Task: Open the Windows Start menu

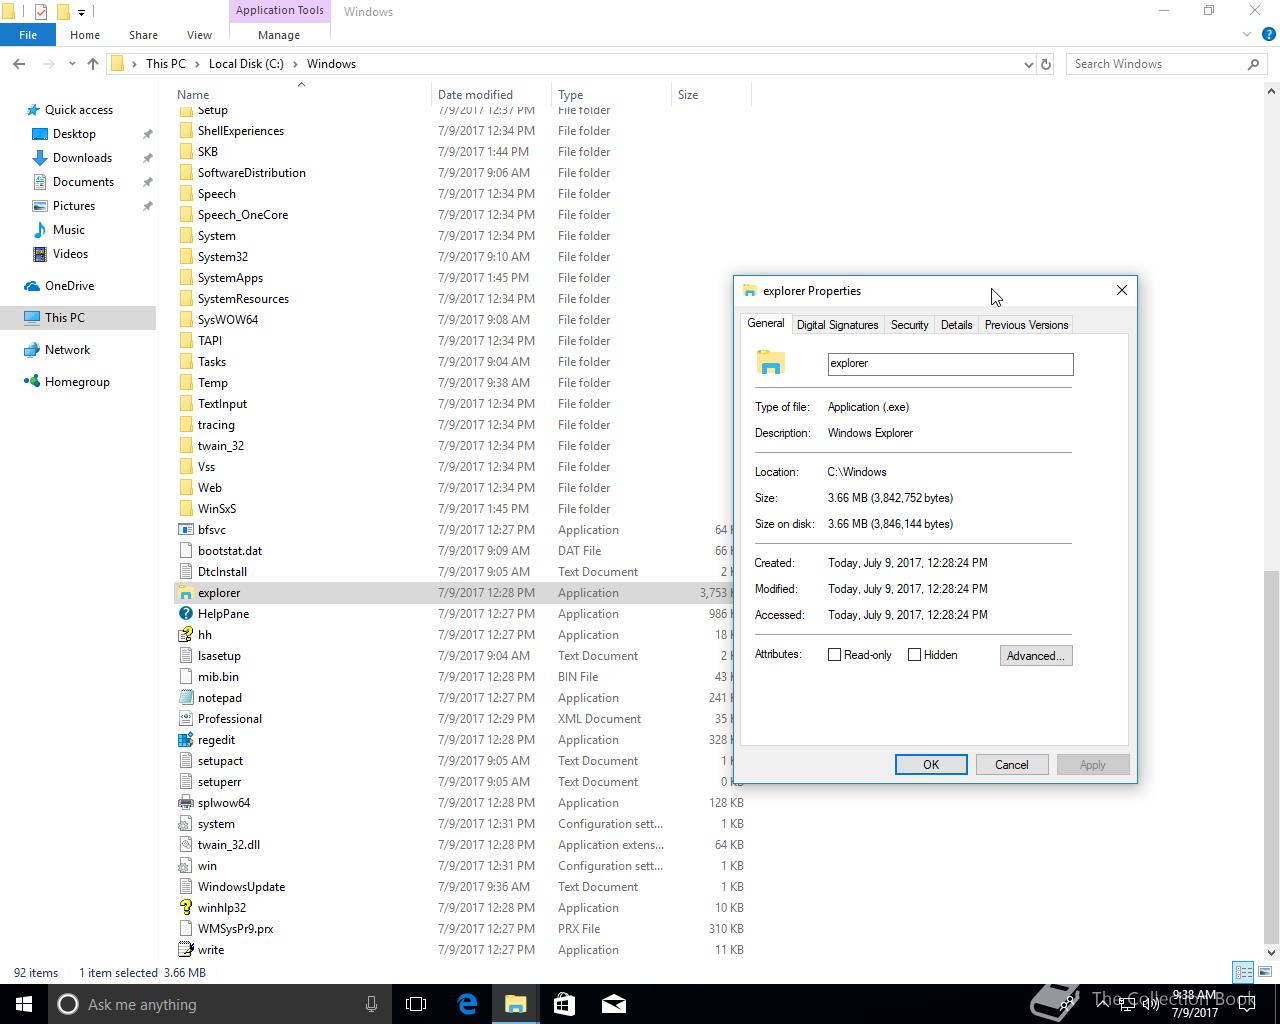Action: click(24, 1004)
